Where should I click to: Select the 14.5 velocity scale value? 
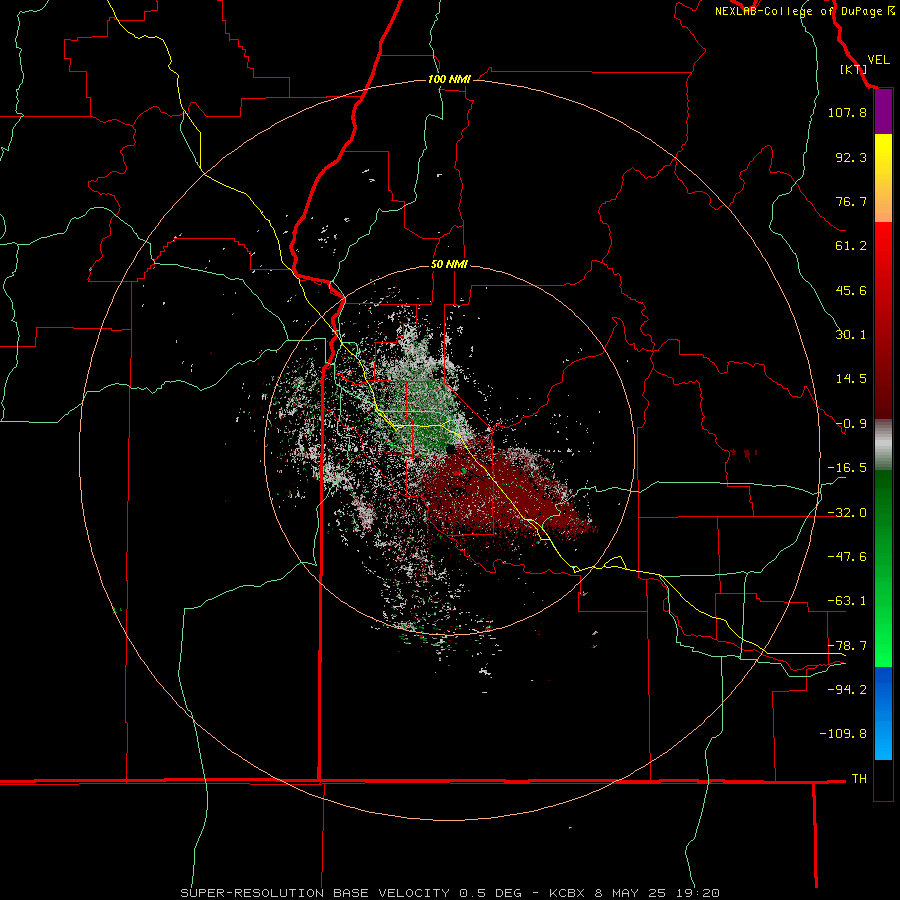[851, 379]
